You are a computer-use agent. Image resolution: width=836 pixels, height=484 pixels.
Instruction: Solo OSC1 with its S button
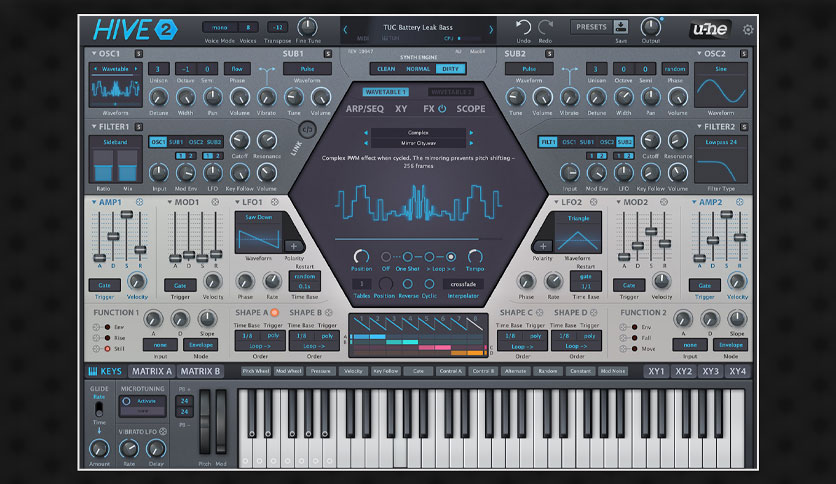(139, 54)
